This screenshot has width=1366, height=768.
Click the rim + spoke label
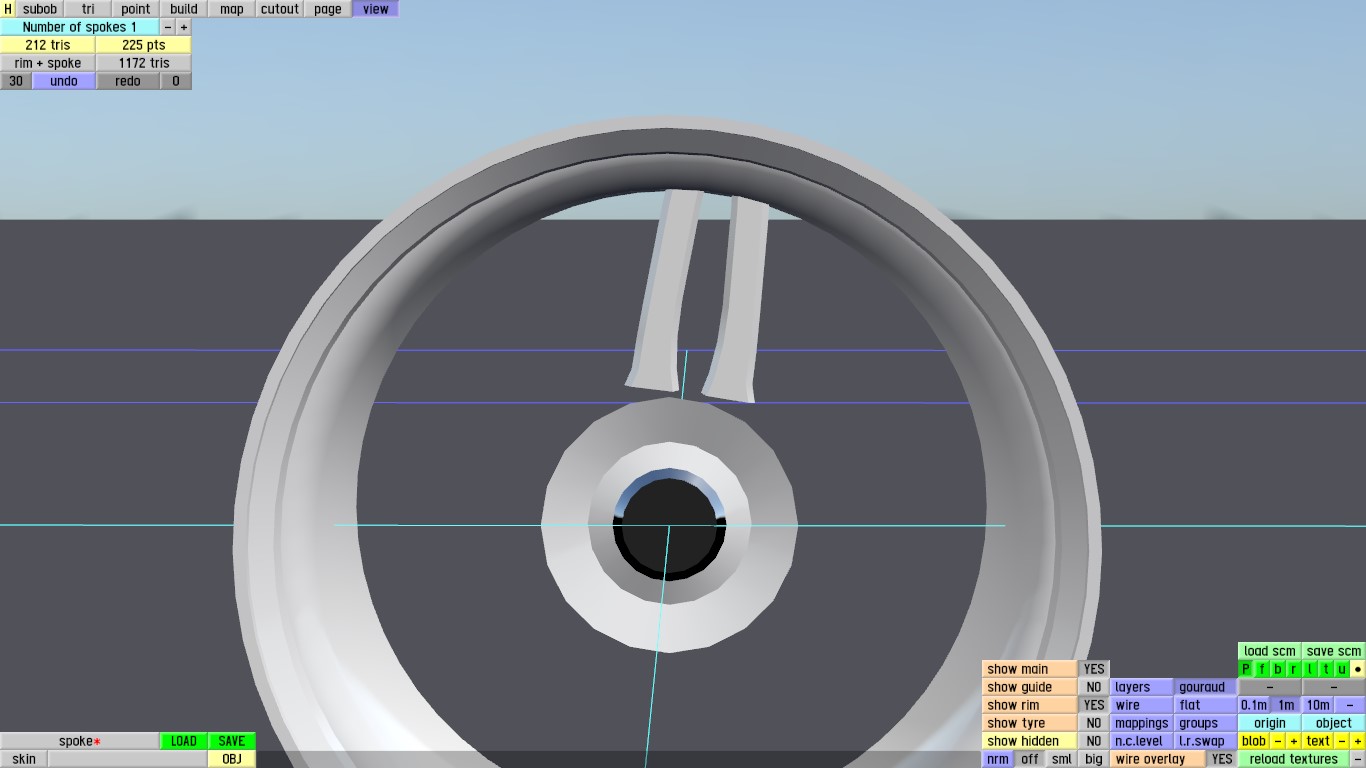[x=48, y=63]
